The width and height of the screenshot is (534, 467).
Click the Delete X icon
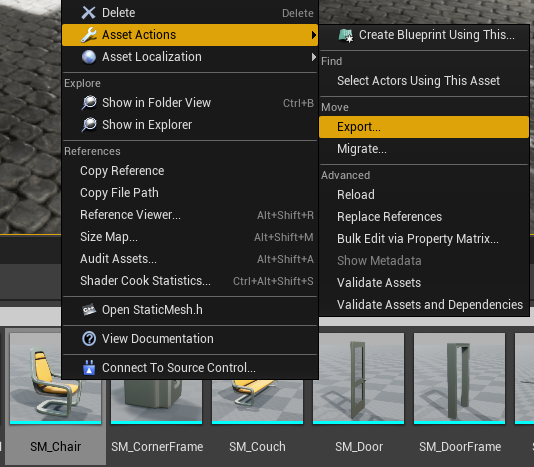pos(89,13)
